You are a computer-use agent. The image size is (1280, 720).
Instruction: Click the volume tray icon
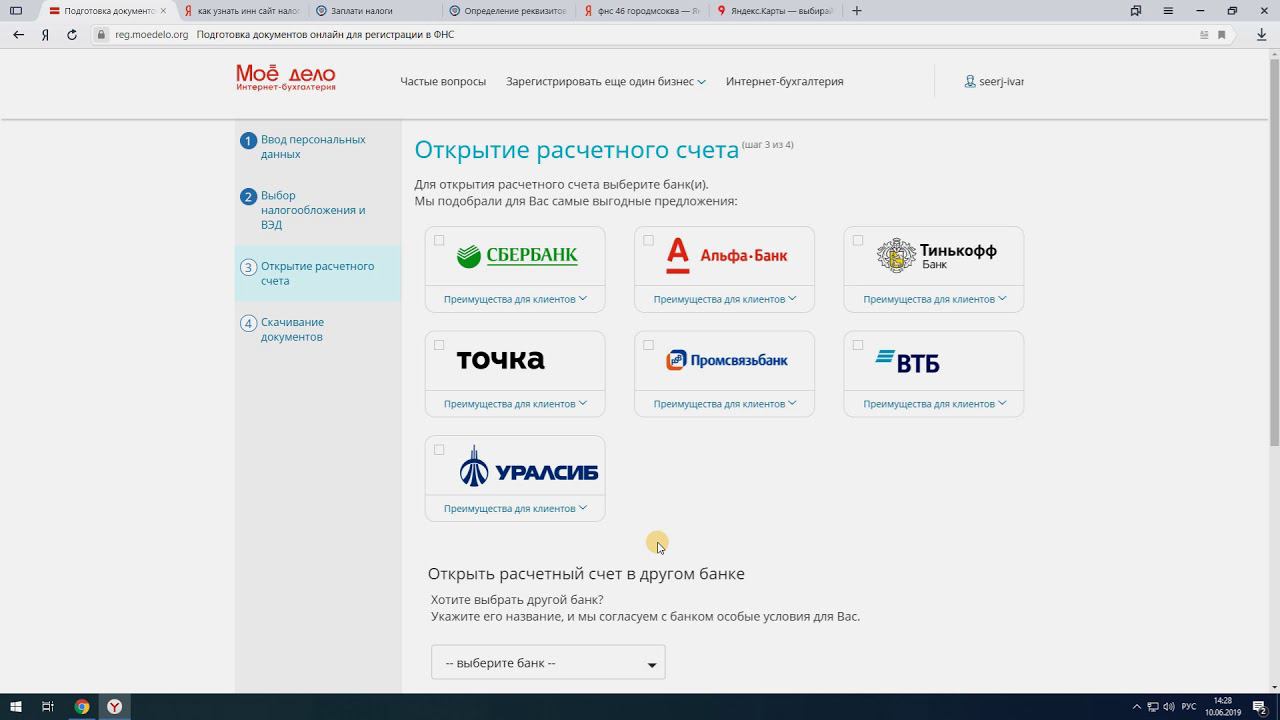1169,707
